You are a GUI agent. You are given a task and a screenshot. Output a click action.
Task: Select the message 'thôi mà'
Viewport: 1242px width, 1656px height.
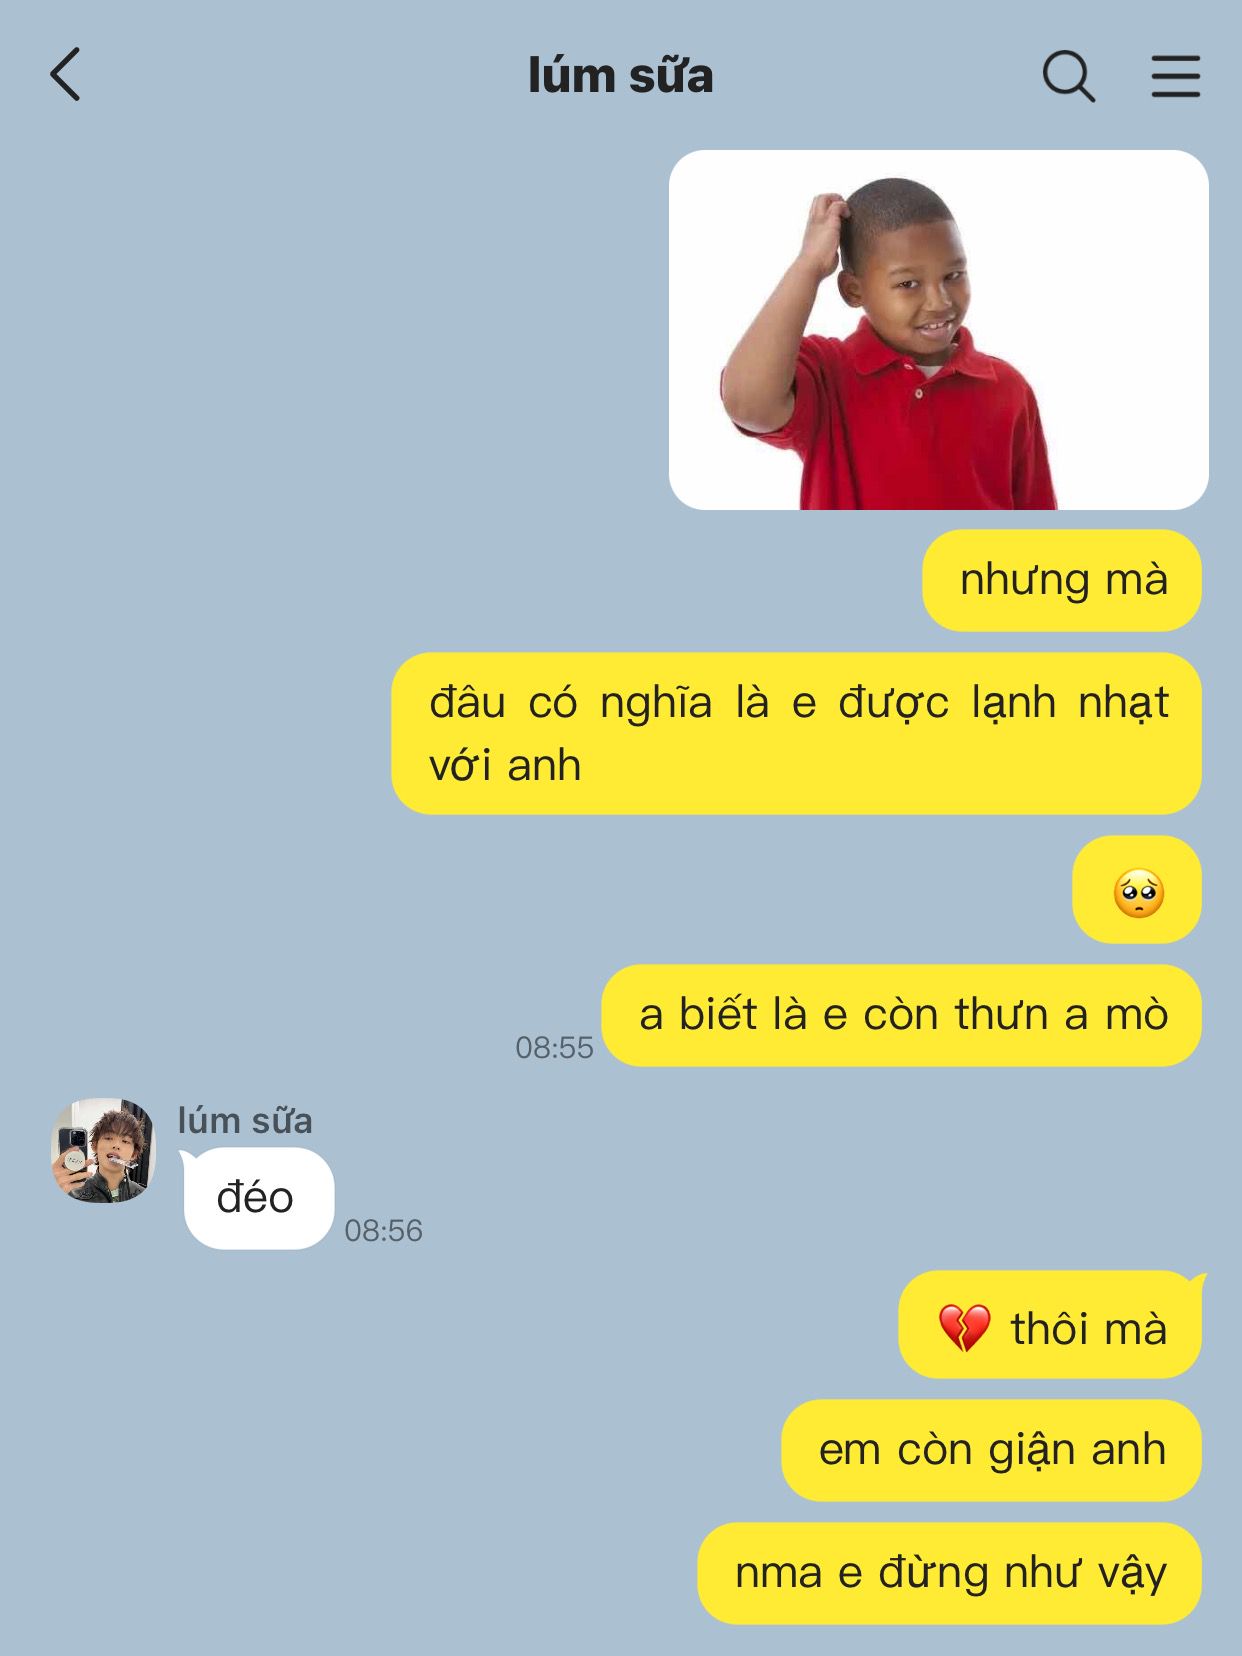coord(1050,1328)
